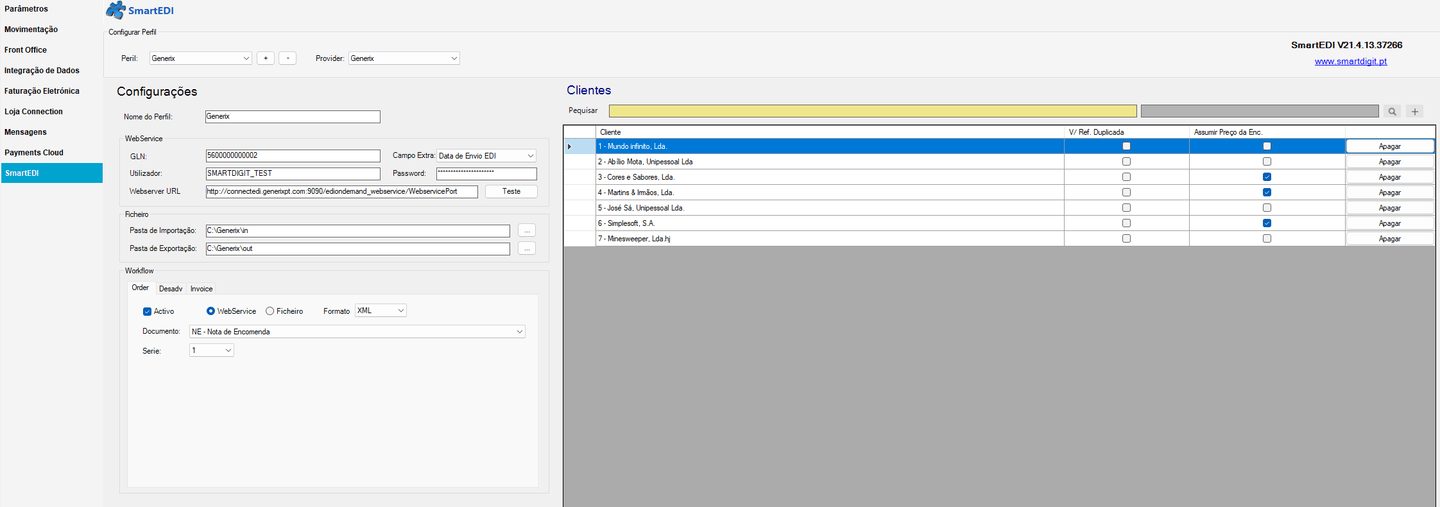Select client row 7 - Minesweeper, Lda.hj
This screenshot has height=507, width=1440.
click(830, 239)
